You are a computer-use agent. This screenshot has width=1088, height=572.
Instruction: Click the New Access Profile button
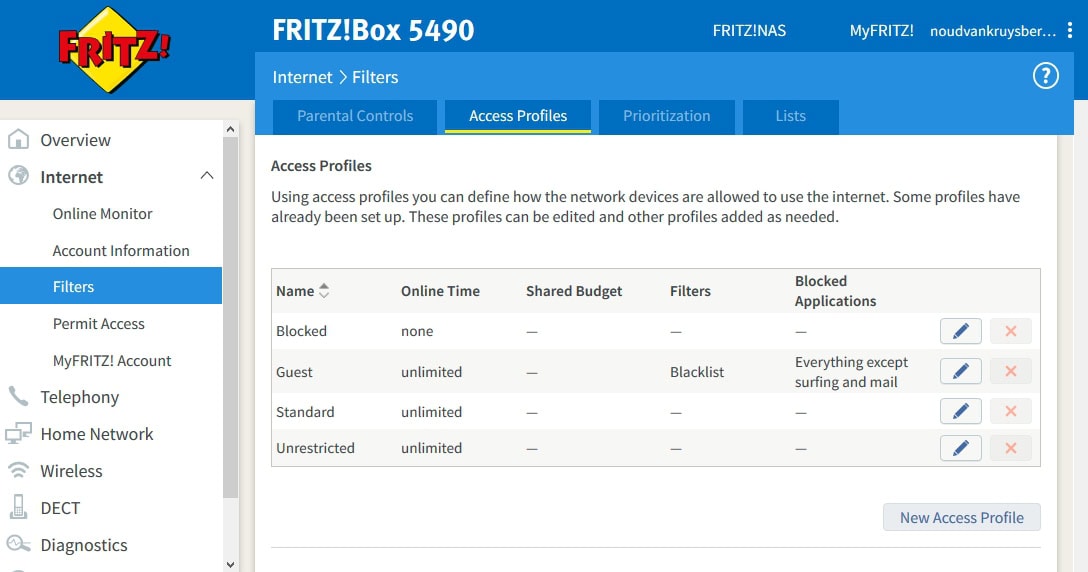tap(961, 517)
